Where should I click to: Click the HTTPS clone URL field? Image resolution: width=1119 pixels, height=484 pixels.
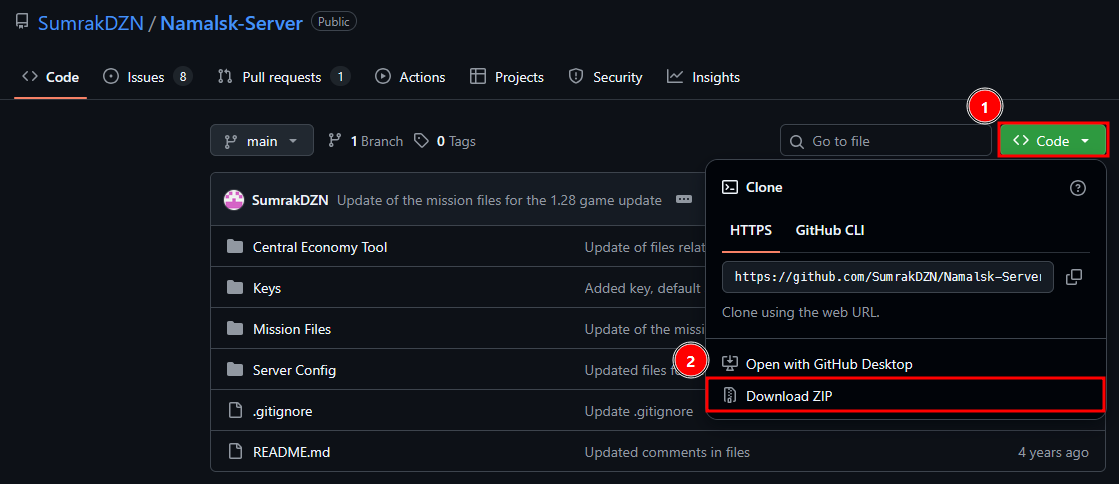coord(888,277)
